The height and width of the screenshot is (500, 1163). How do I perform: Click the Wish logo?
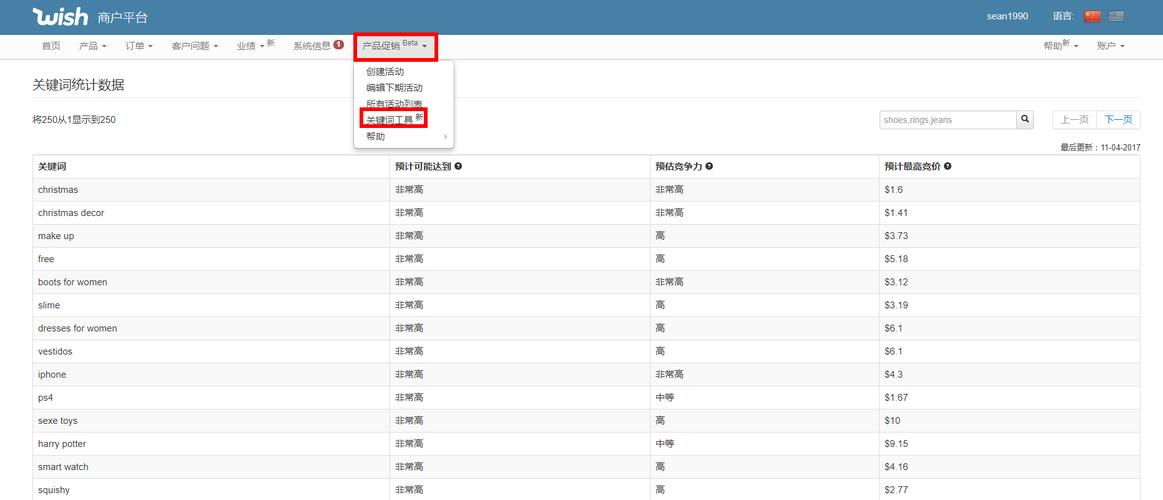coord(61,16)
